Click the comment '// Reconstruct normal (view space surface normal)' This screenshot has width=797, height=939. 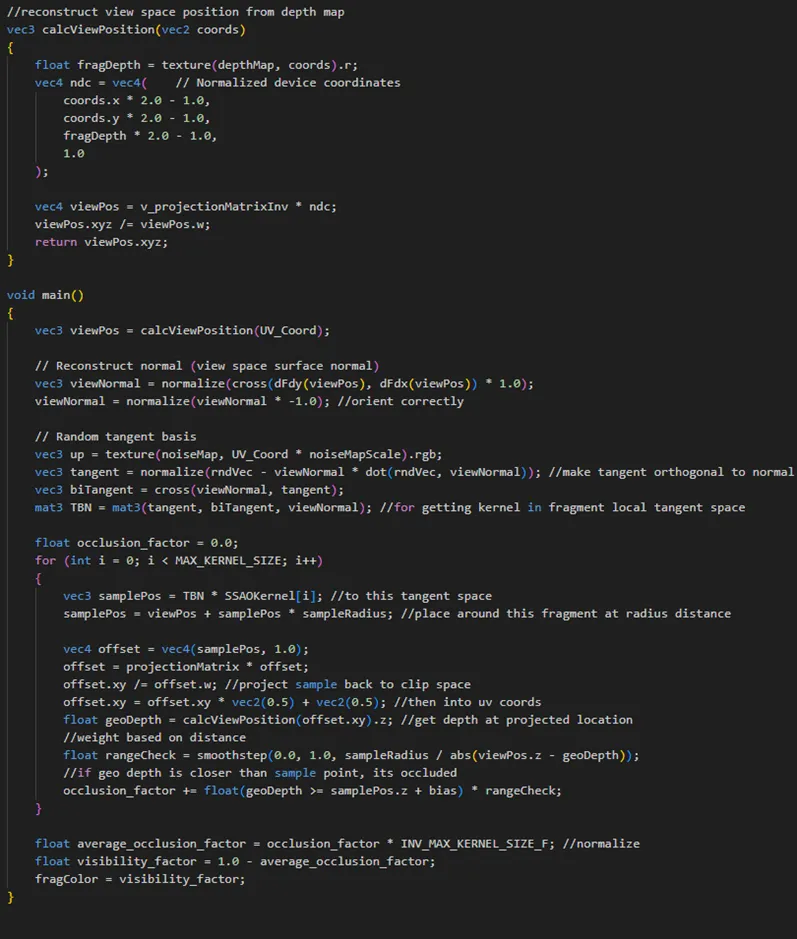click(207, 366)
